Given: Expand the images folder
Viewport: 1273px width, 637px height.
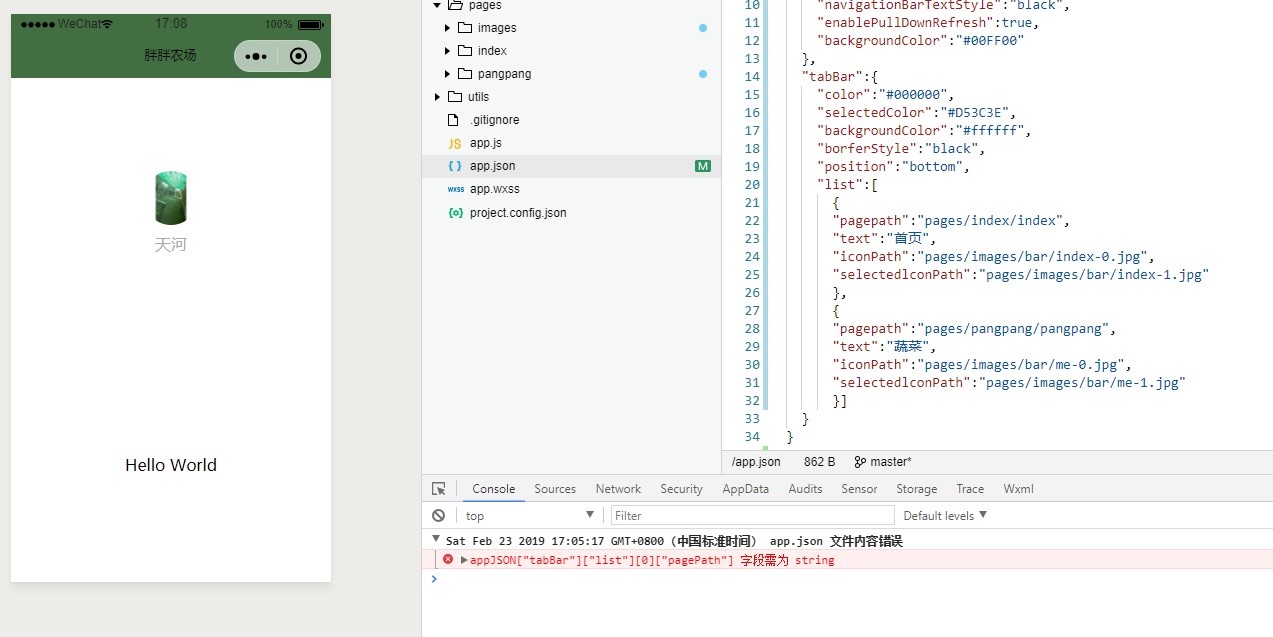Looking at the screenshot, I should pyautogui.click(x=448, y=28).
